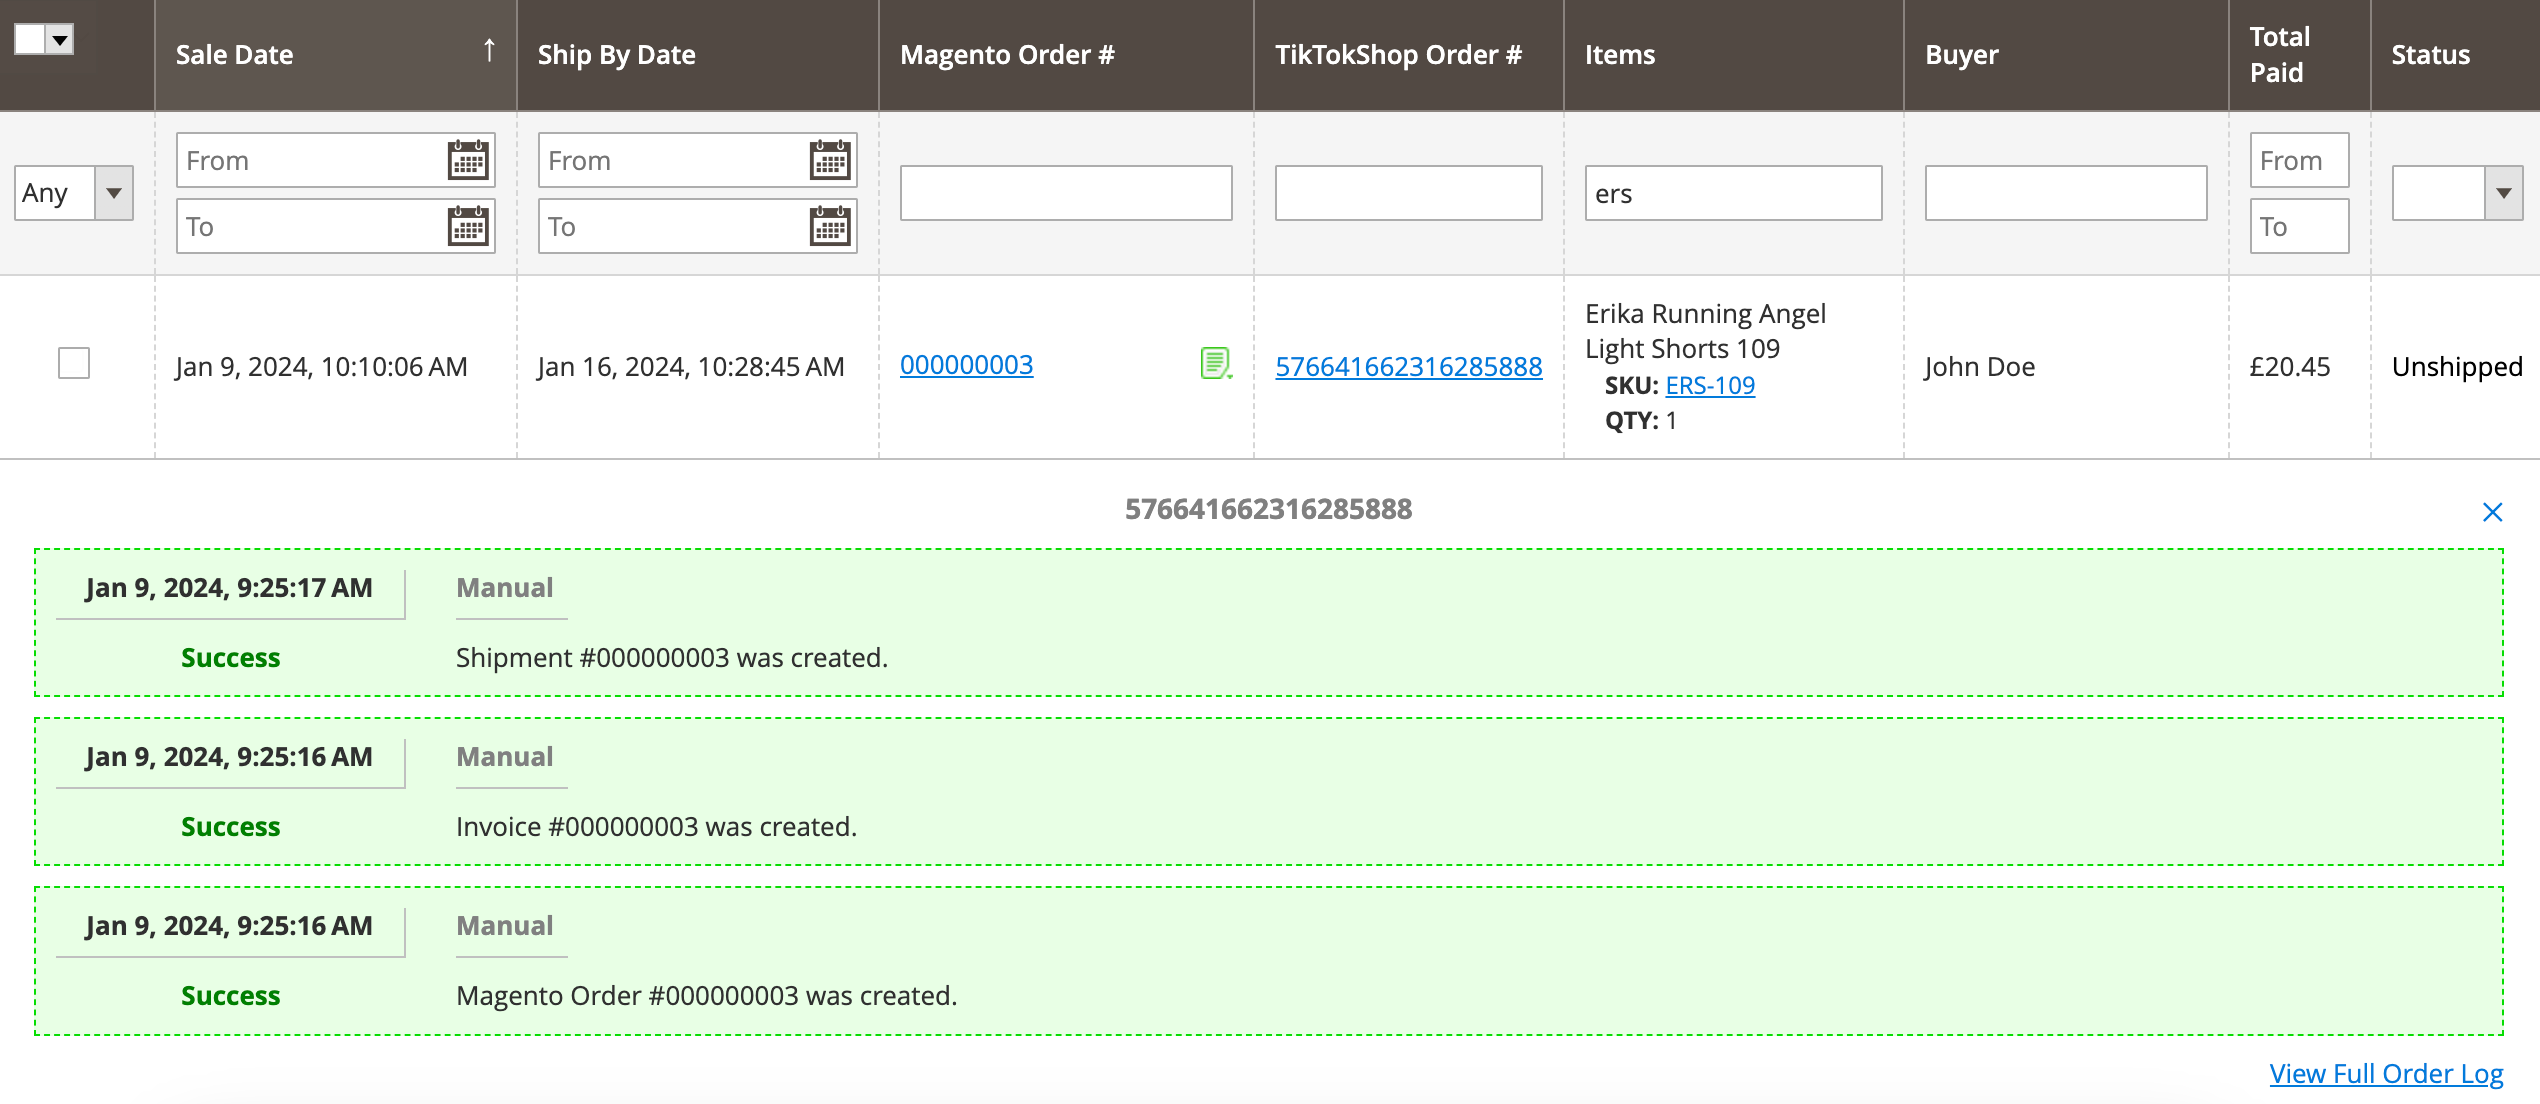Open the 'Any' selection filter dropdown
The width and height of the screenshot is (2540, 1104).
point(114,193)
